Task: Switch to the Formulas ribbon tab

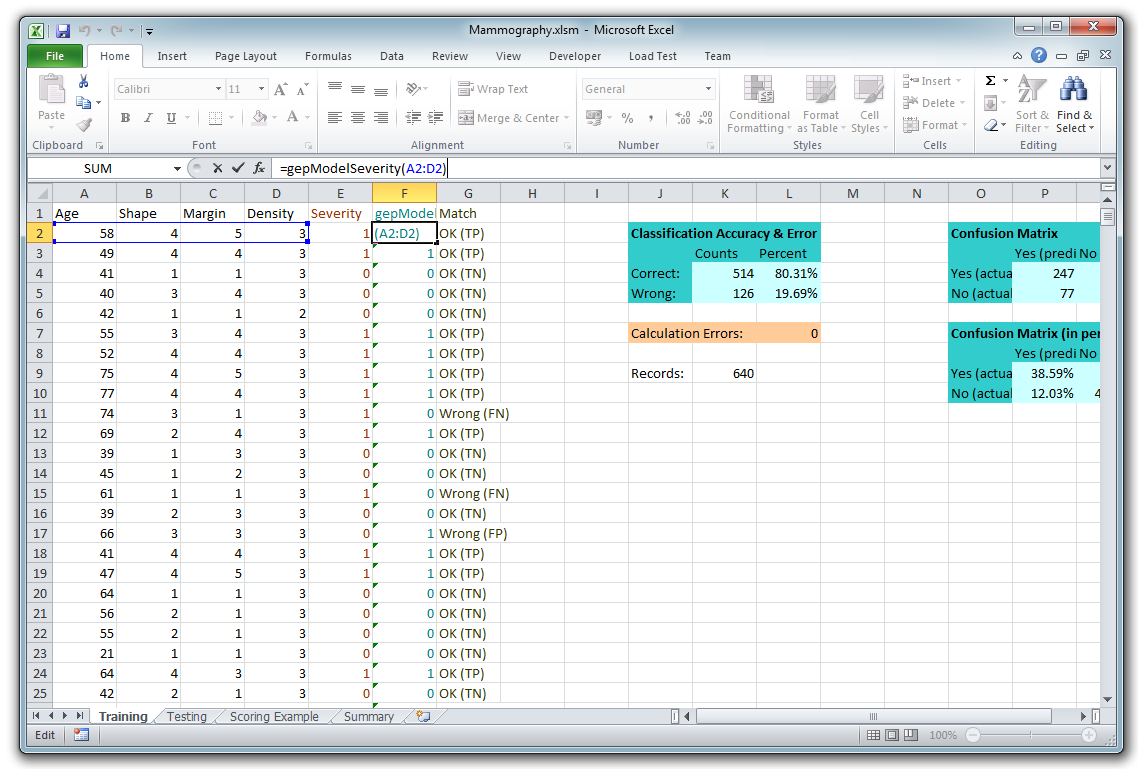Action: click(x=328, y=56)
